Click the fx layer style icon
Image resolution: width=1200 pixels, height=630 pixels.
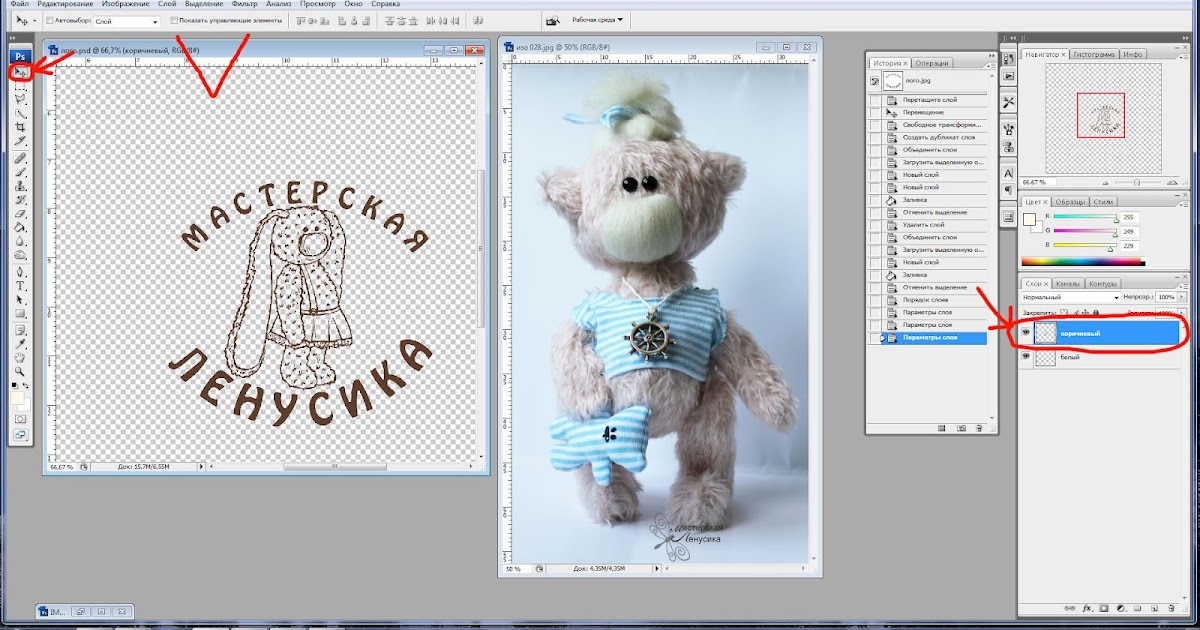click(x=1085, y=607)
